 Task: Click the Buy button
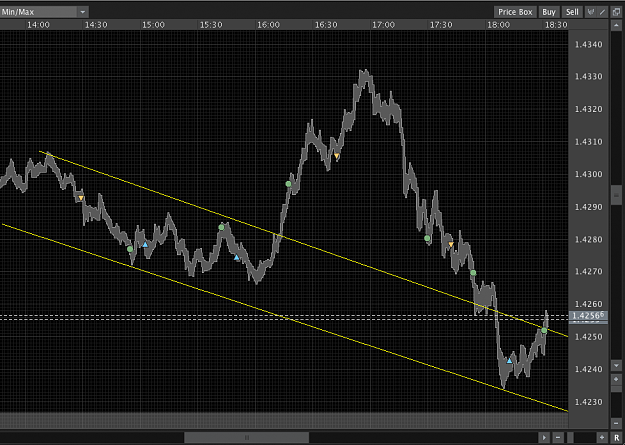tap(549, 12)
